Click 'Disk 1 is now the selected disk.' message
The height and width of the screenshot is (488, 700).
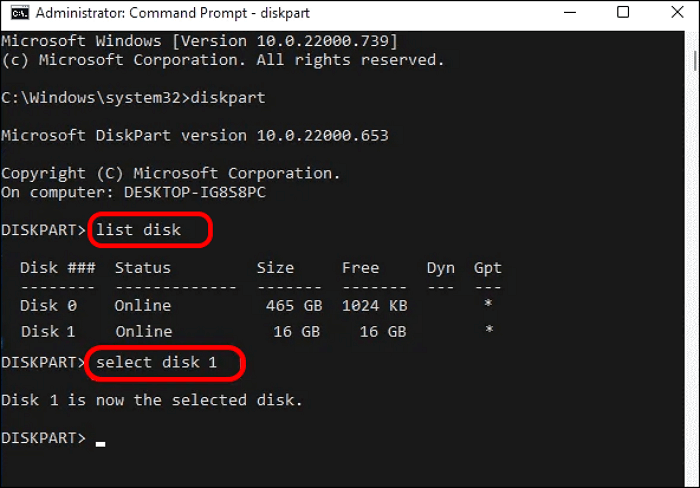point(151,400)
